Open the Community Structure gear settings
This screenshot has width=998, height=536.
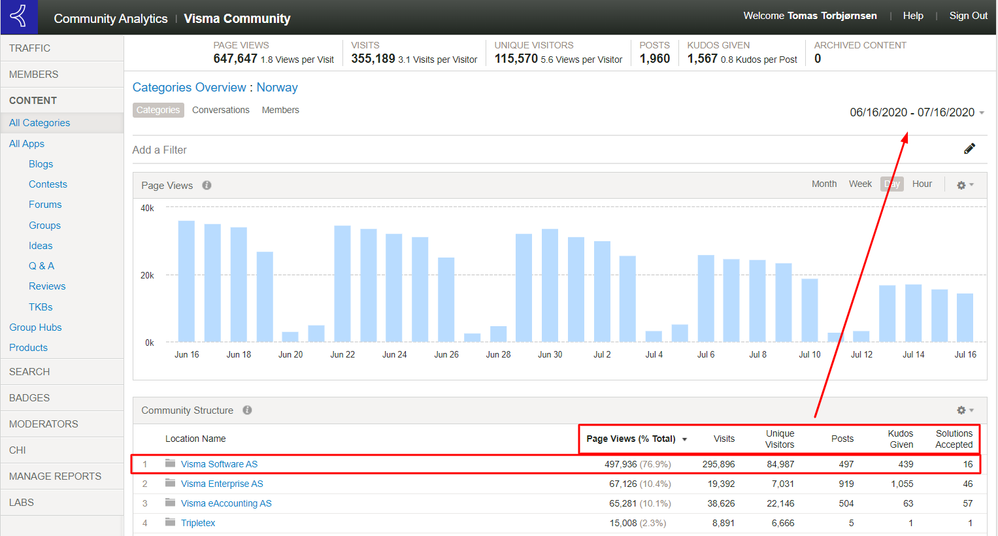pos(965,410)
